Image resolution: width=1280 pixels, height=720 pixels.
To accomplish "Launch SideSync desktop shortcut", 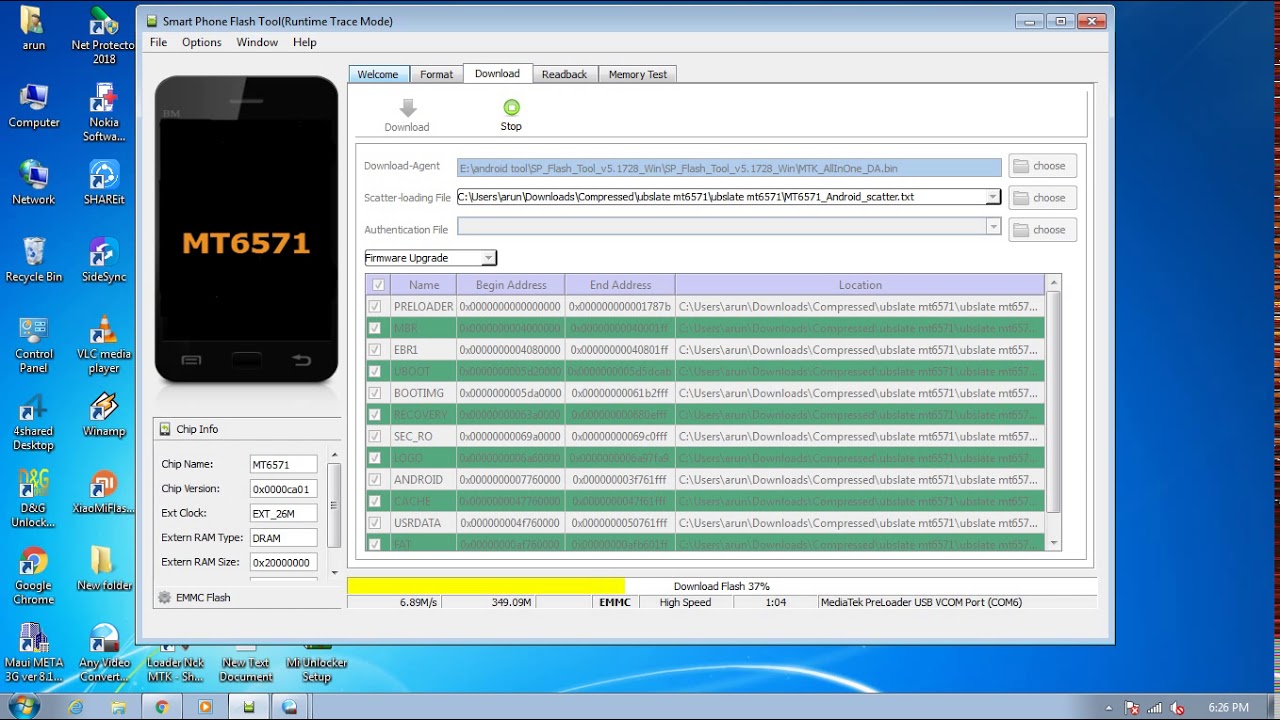I will pyautogui.click(x=104, y=259).
